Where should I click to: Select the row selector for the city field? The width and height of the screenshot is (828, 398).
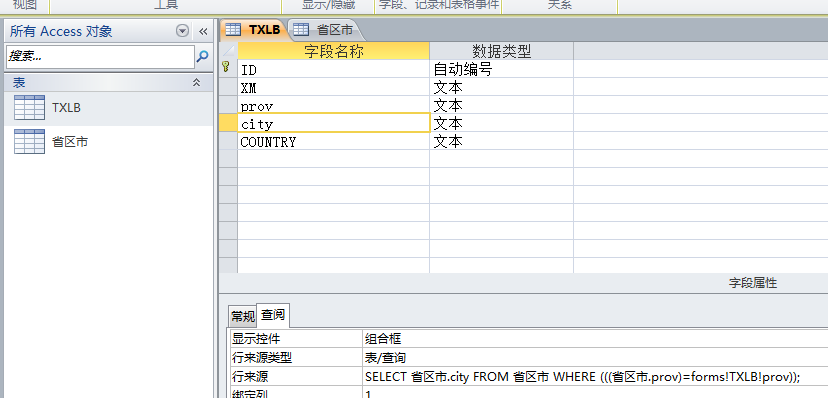pos(228,123)
